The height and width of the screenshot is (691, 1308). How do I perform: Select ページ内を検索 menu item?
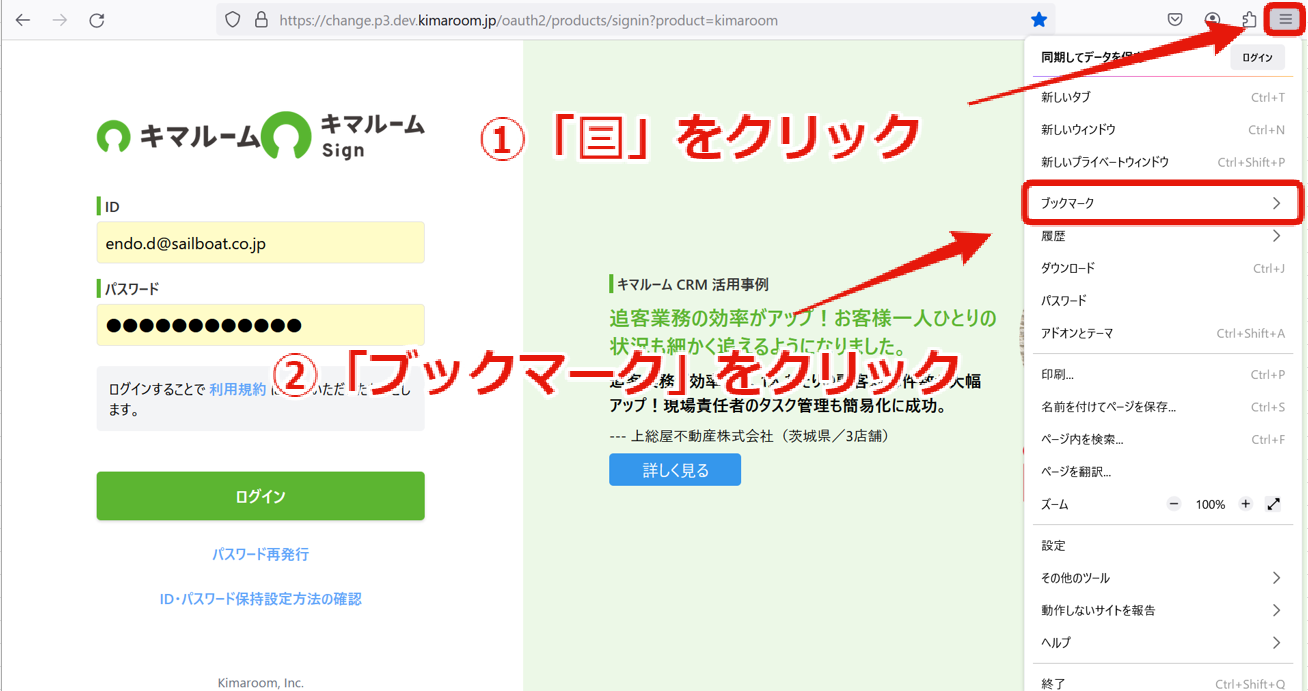(x=1162, y=439)
